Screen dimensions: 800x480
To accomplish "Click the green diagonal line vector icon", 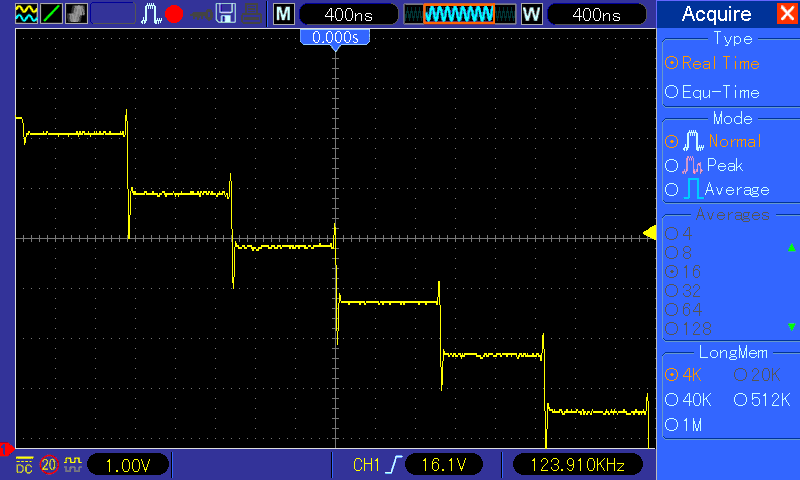I will [x=51, y=14].
